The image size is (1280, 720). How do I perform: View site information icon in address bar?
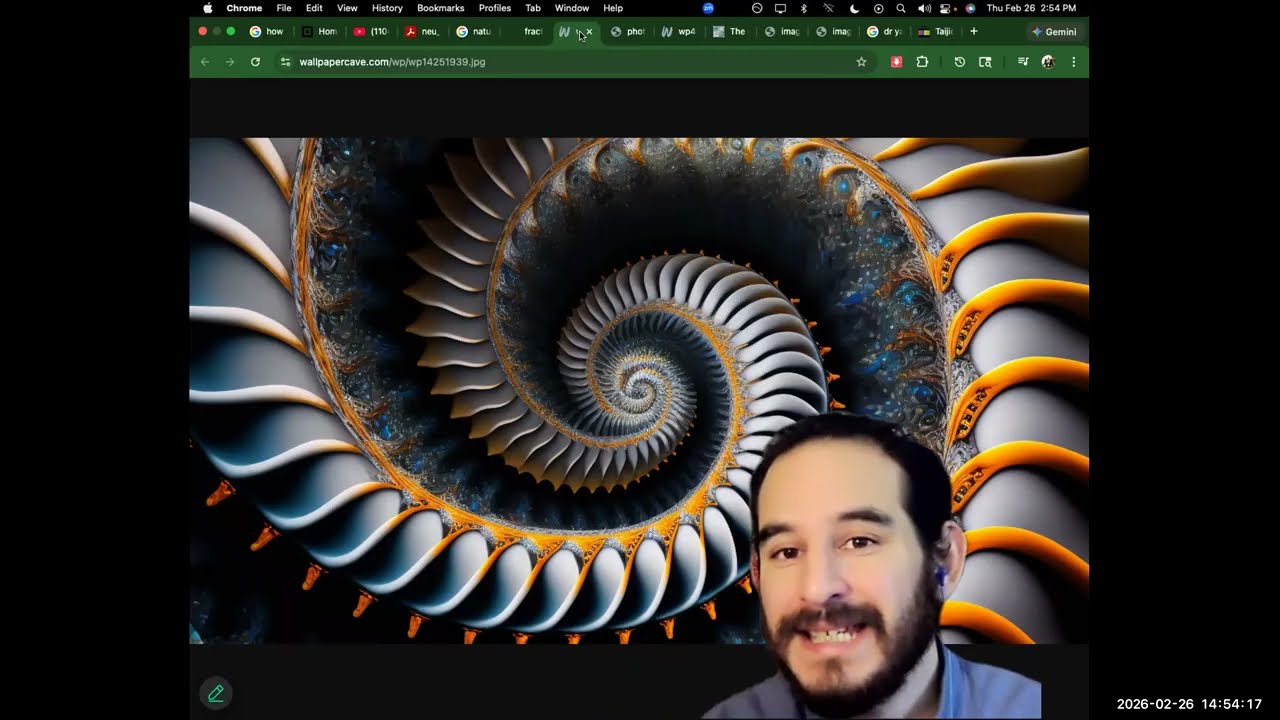[x=285, y=62]
